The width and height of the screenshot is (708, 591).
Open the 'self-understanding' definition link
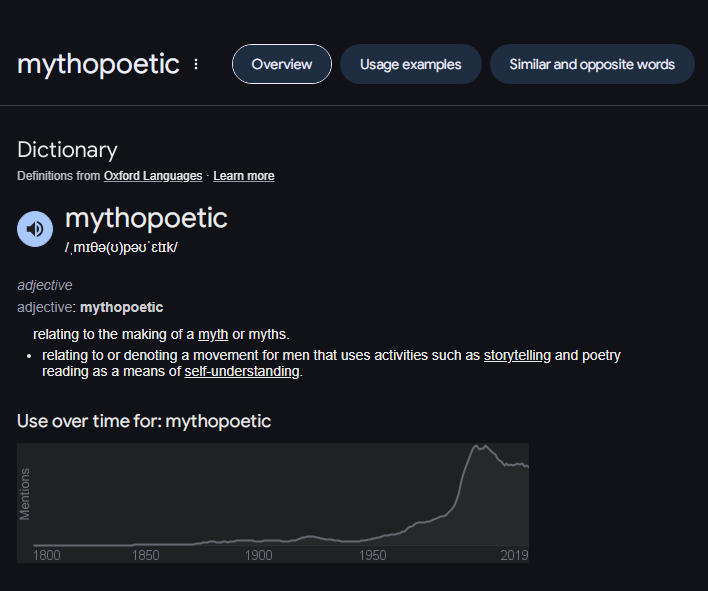(x=242, y=371)
